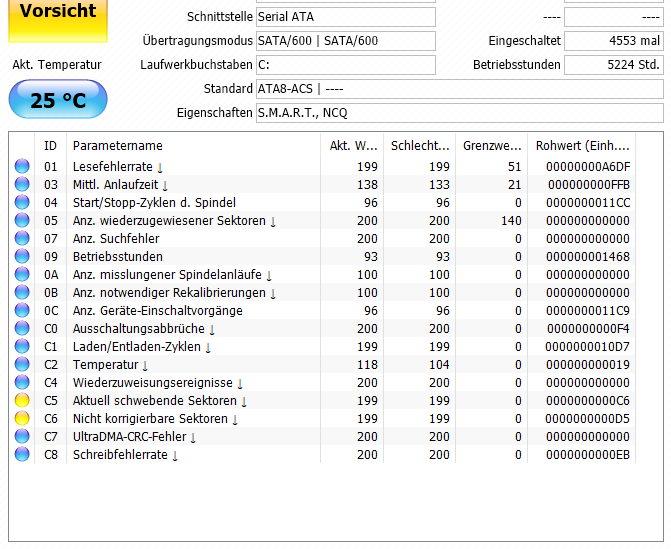Click the Eigenschaften S.M.A.R.T., NCQ field
This screenshot has width=671, height=549.
click(460, 113)
